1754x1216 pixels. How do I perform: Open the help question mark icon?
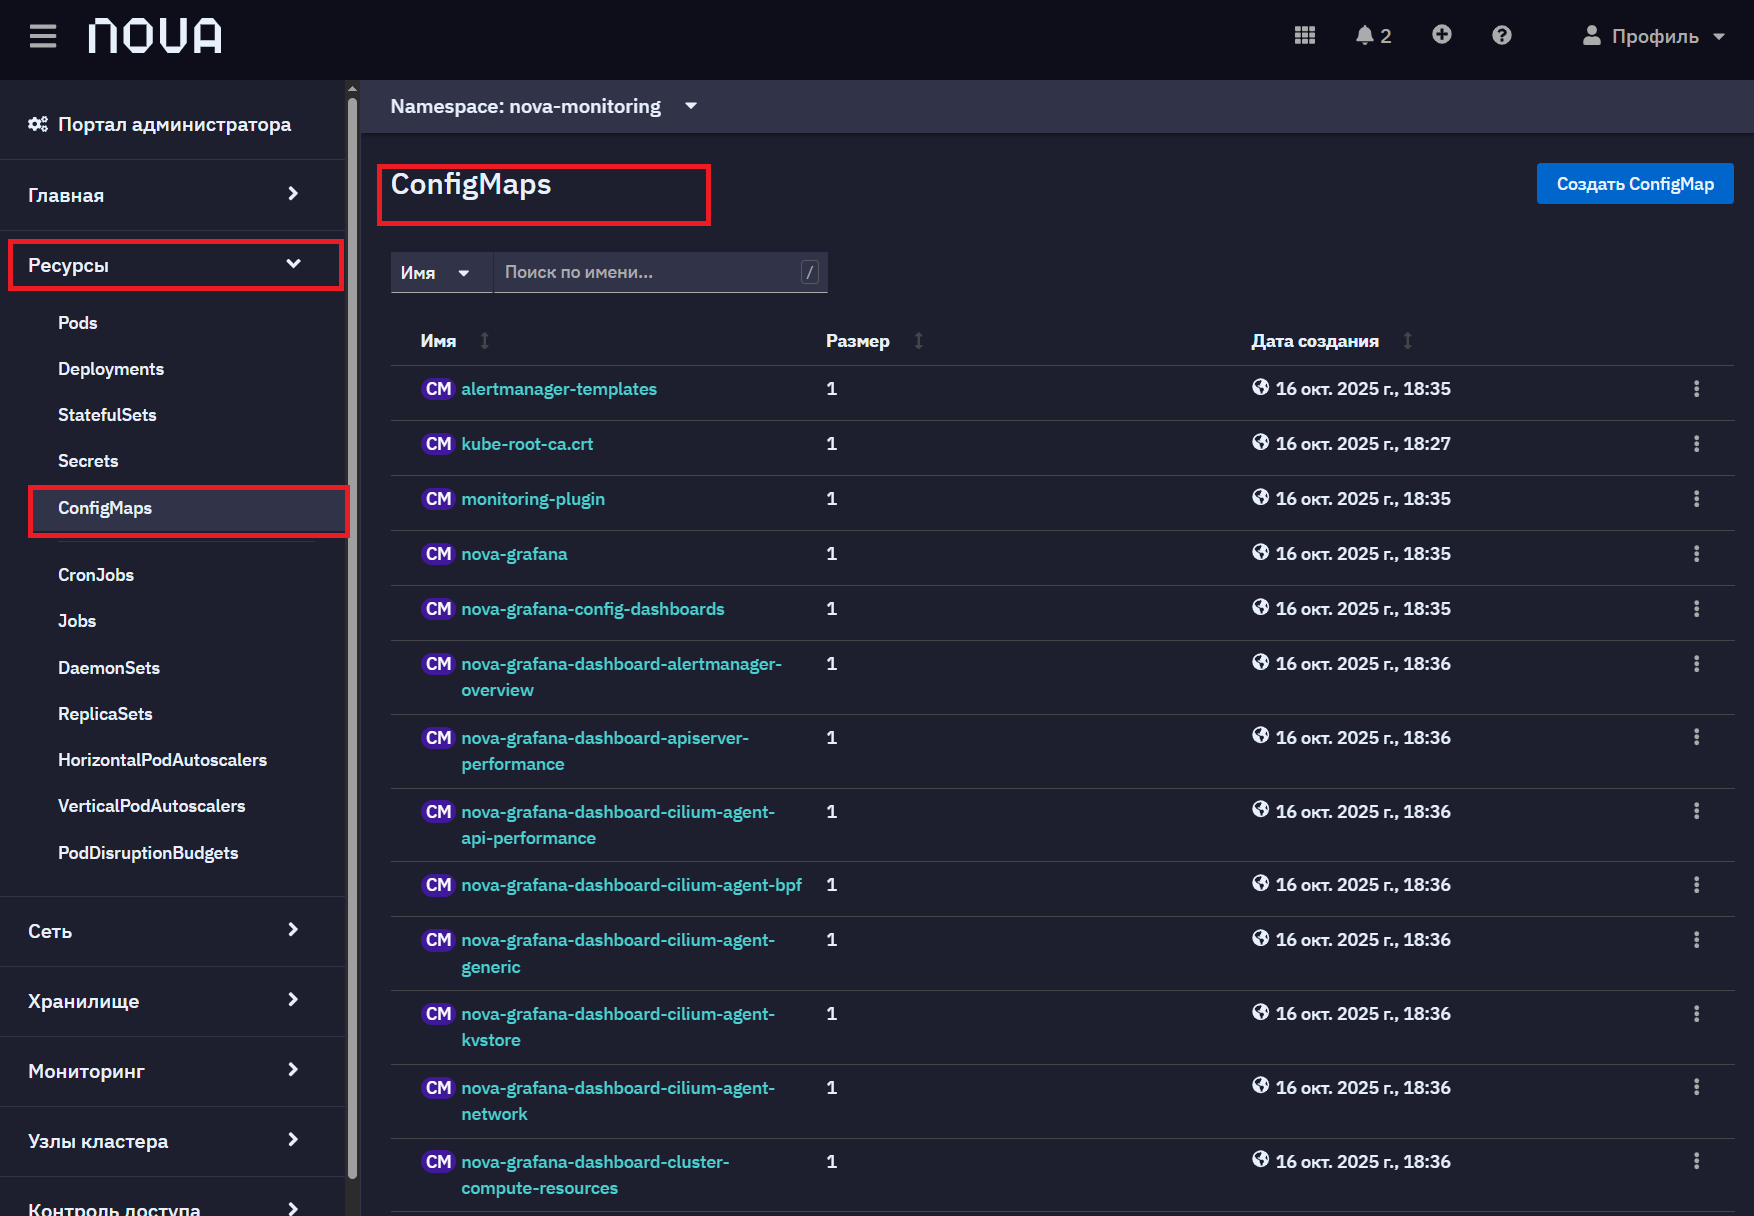point(1501,35)
